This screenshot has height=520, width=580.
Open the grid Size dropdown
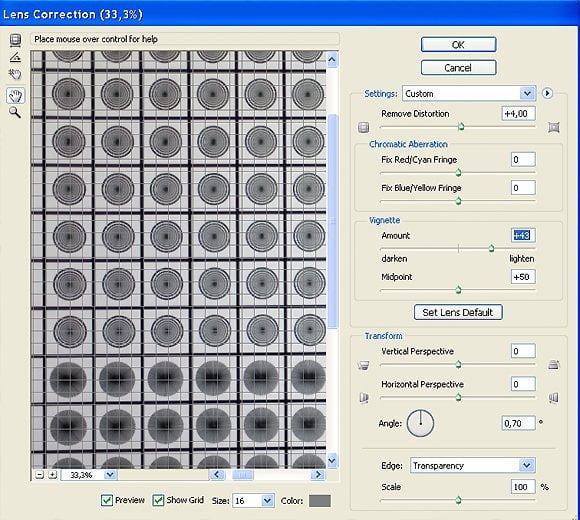[253, 501]
